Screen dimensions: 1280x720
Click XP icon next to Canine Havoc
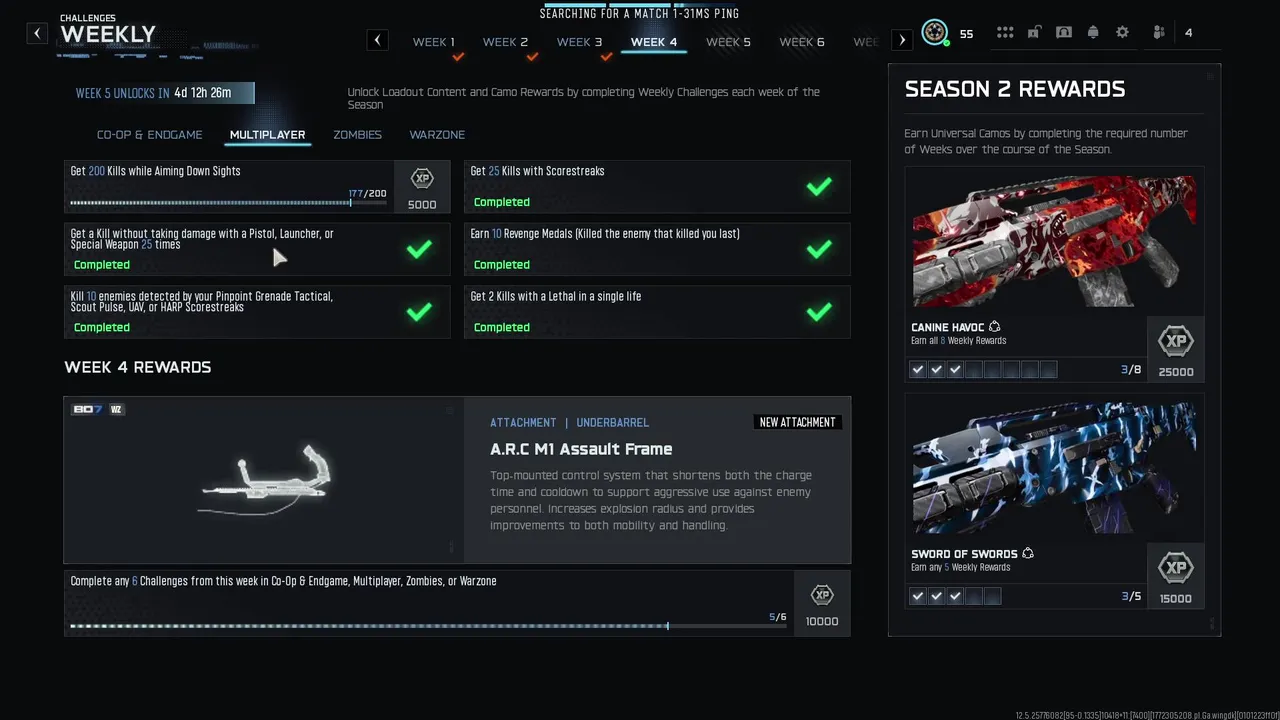[x=1176, y=341]
